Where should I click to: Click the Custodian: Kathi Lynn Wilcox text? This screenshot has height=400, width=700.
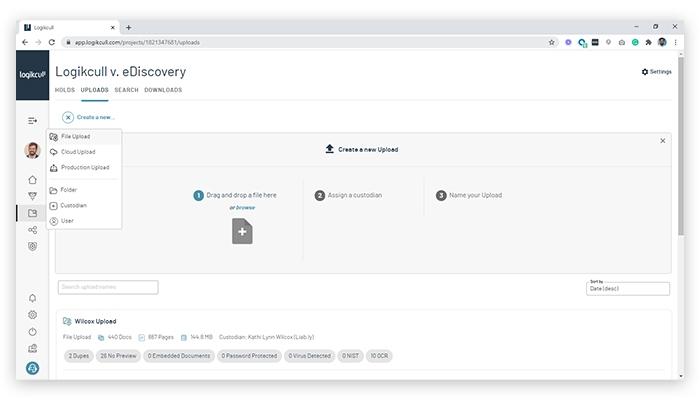pyautogui.click(x=267, y=338)
